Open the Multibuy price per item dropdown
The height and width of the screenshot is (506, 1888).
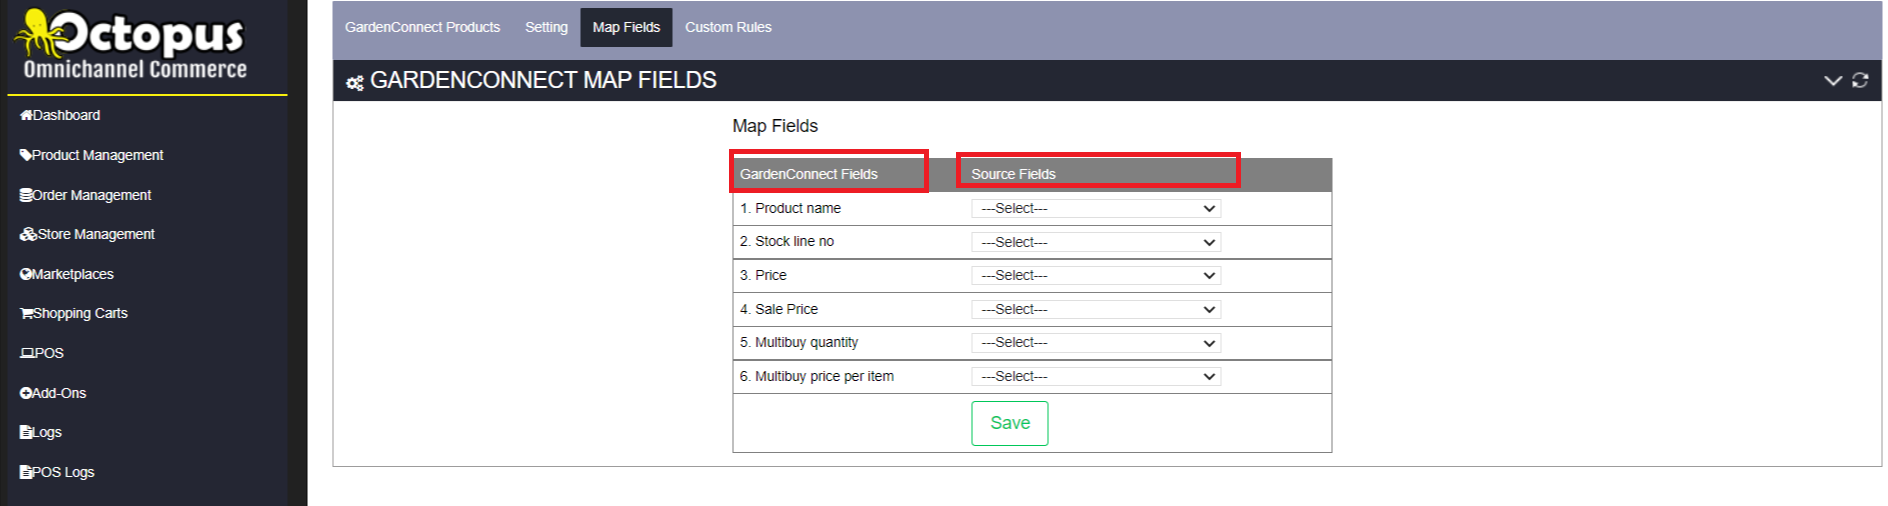click(x=1096, y=376)
